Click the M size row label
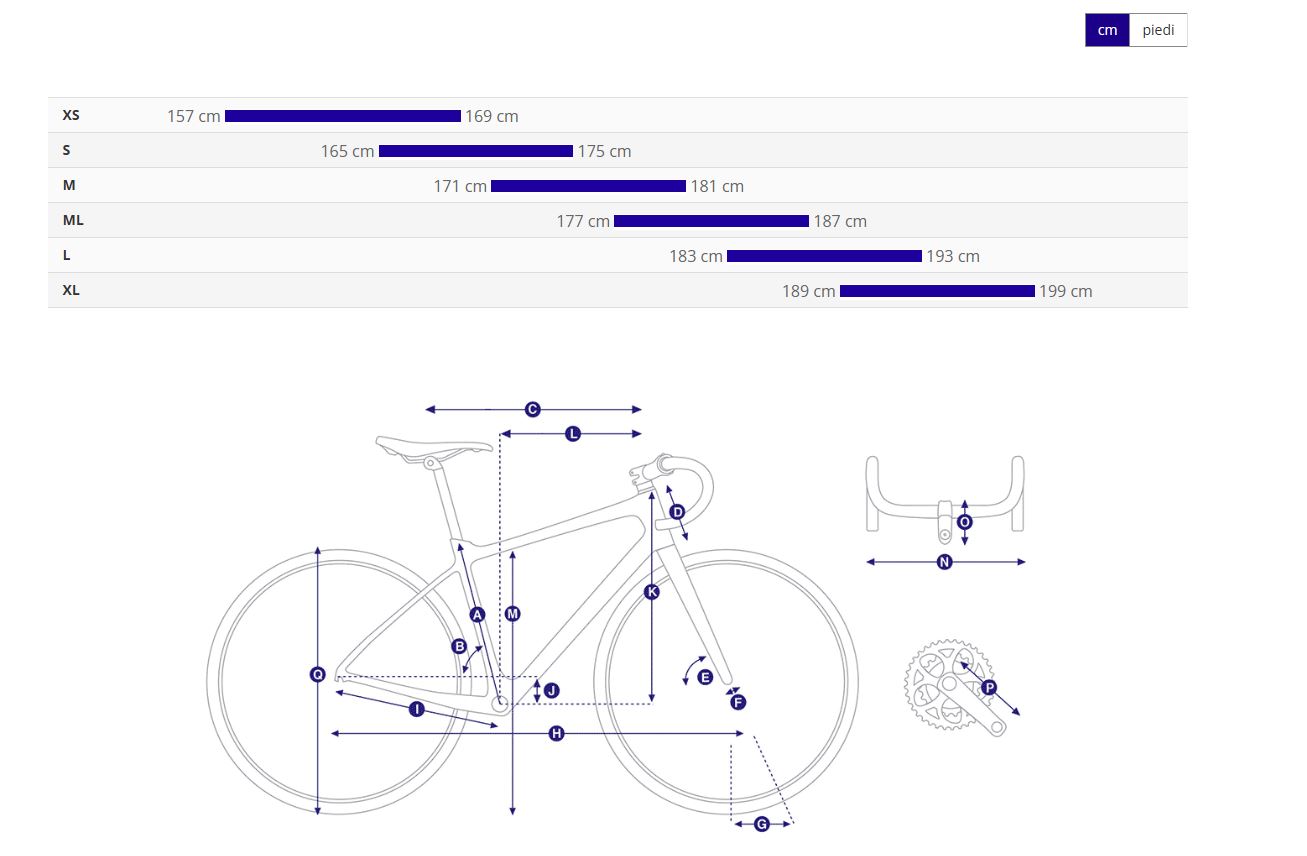The width and height of the screenshot is (1307, 856). coord(69,185)
